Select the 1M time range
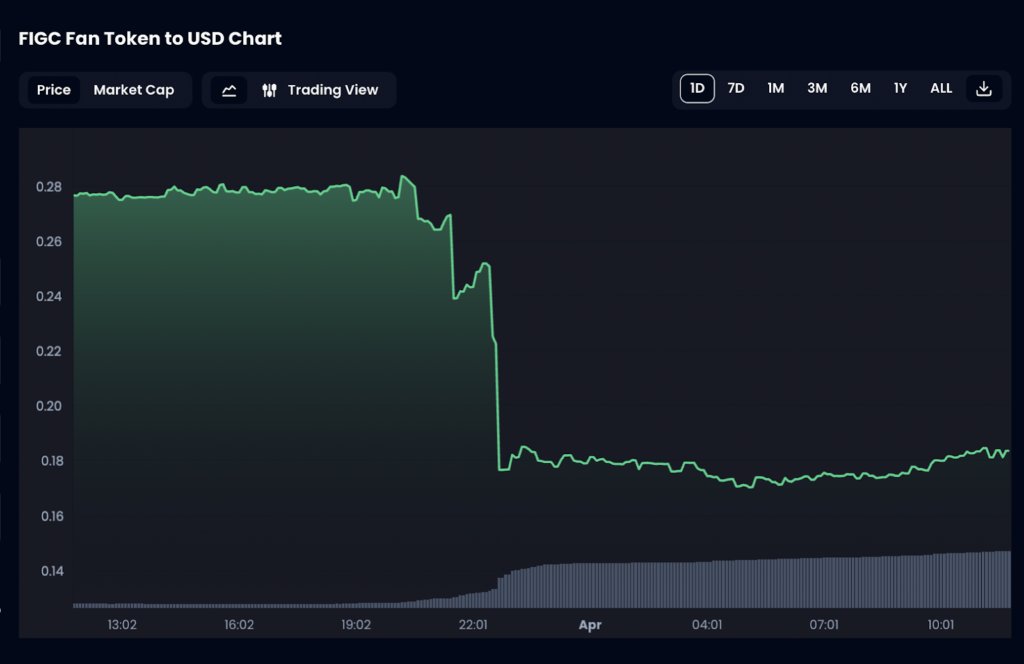1024x664 pixels. point(776,88)
